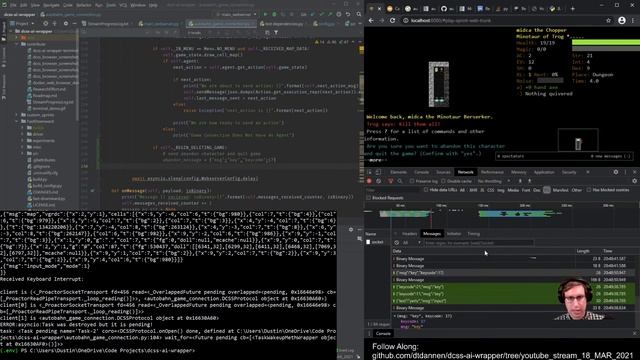Enable the Disable cache checkbox
This screenshot has width=640, height=360.
tap(443, 181)
